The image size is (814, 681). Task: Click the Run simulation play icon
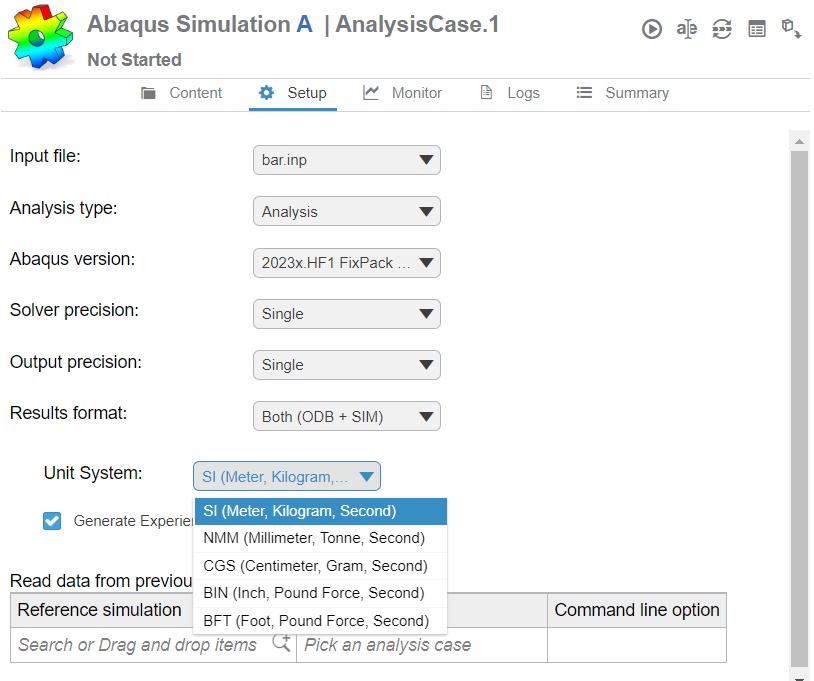652,29
